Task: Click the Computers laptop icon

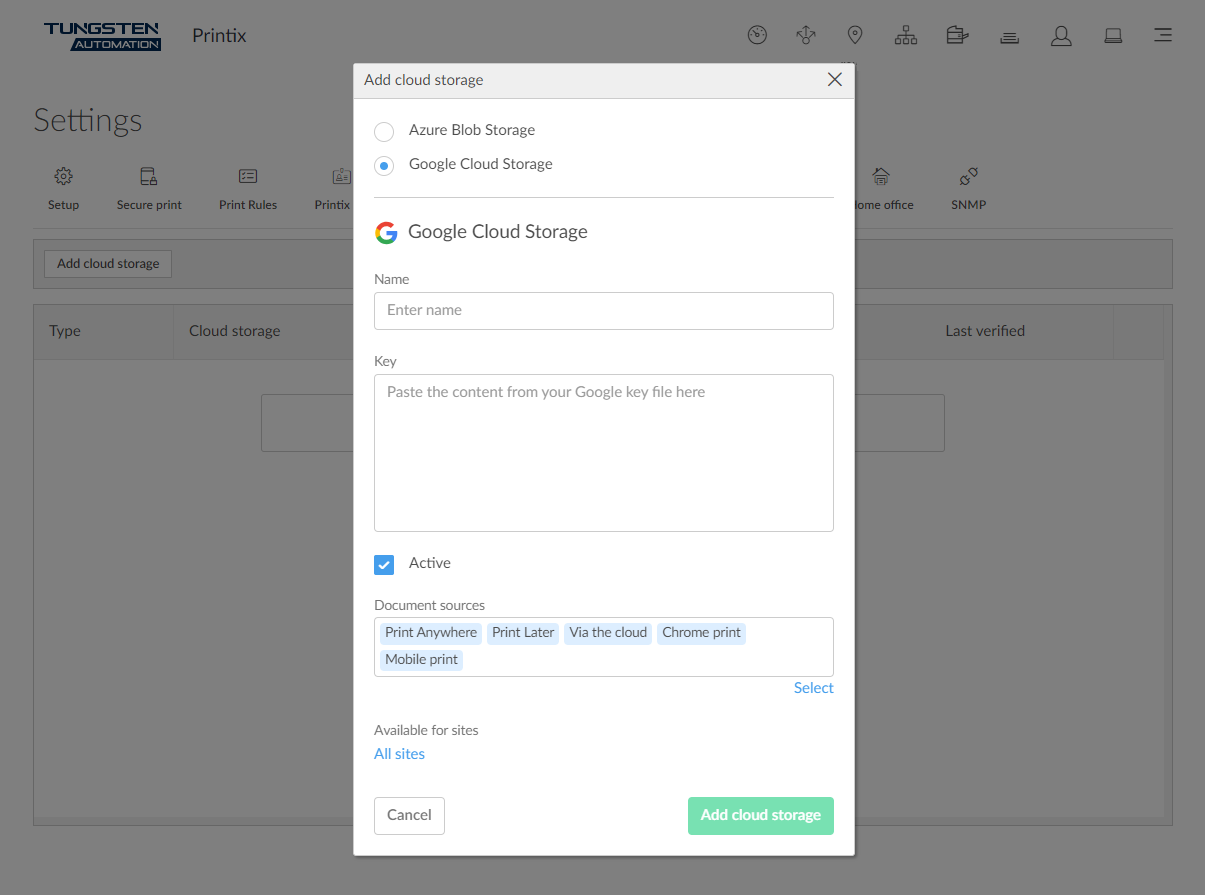Action: pos(1113,35)
